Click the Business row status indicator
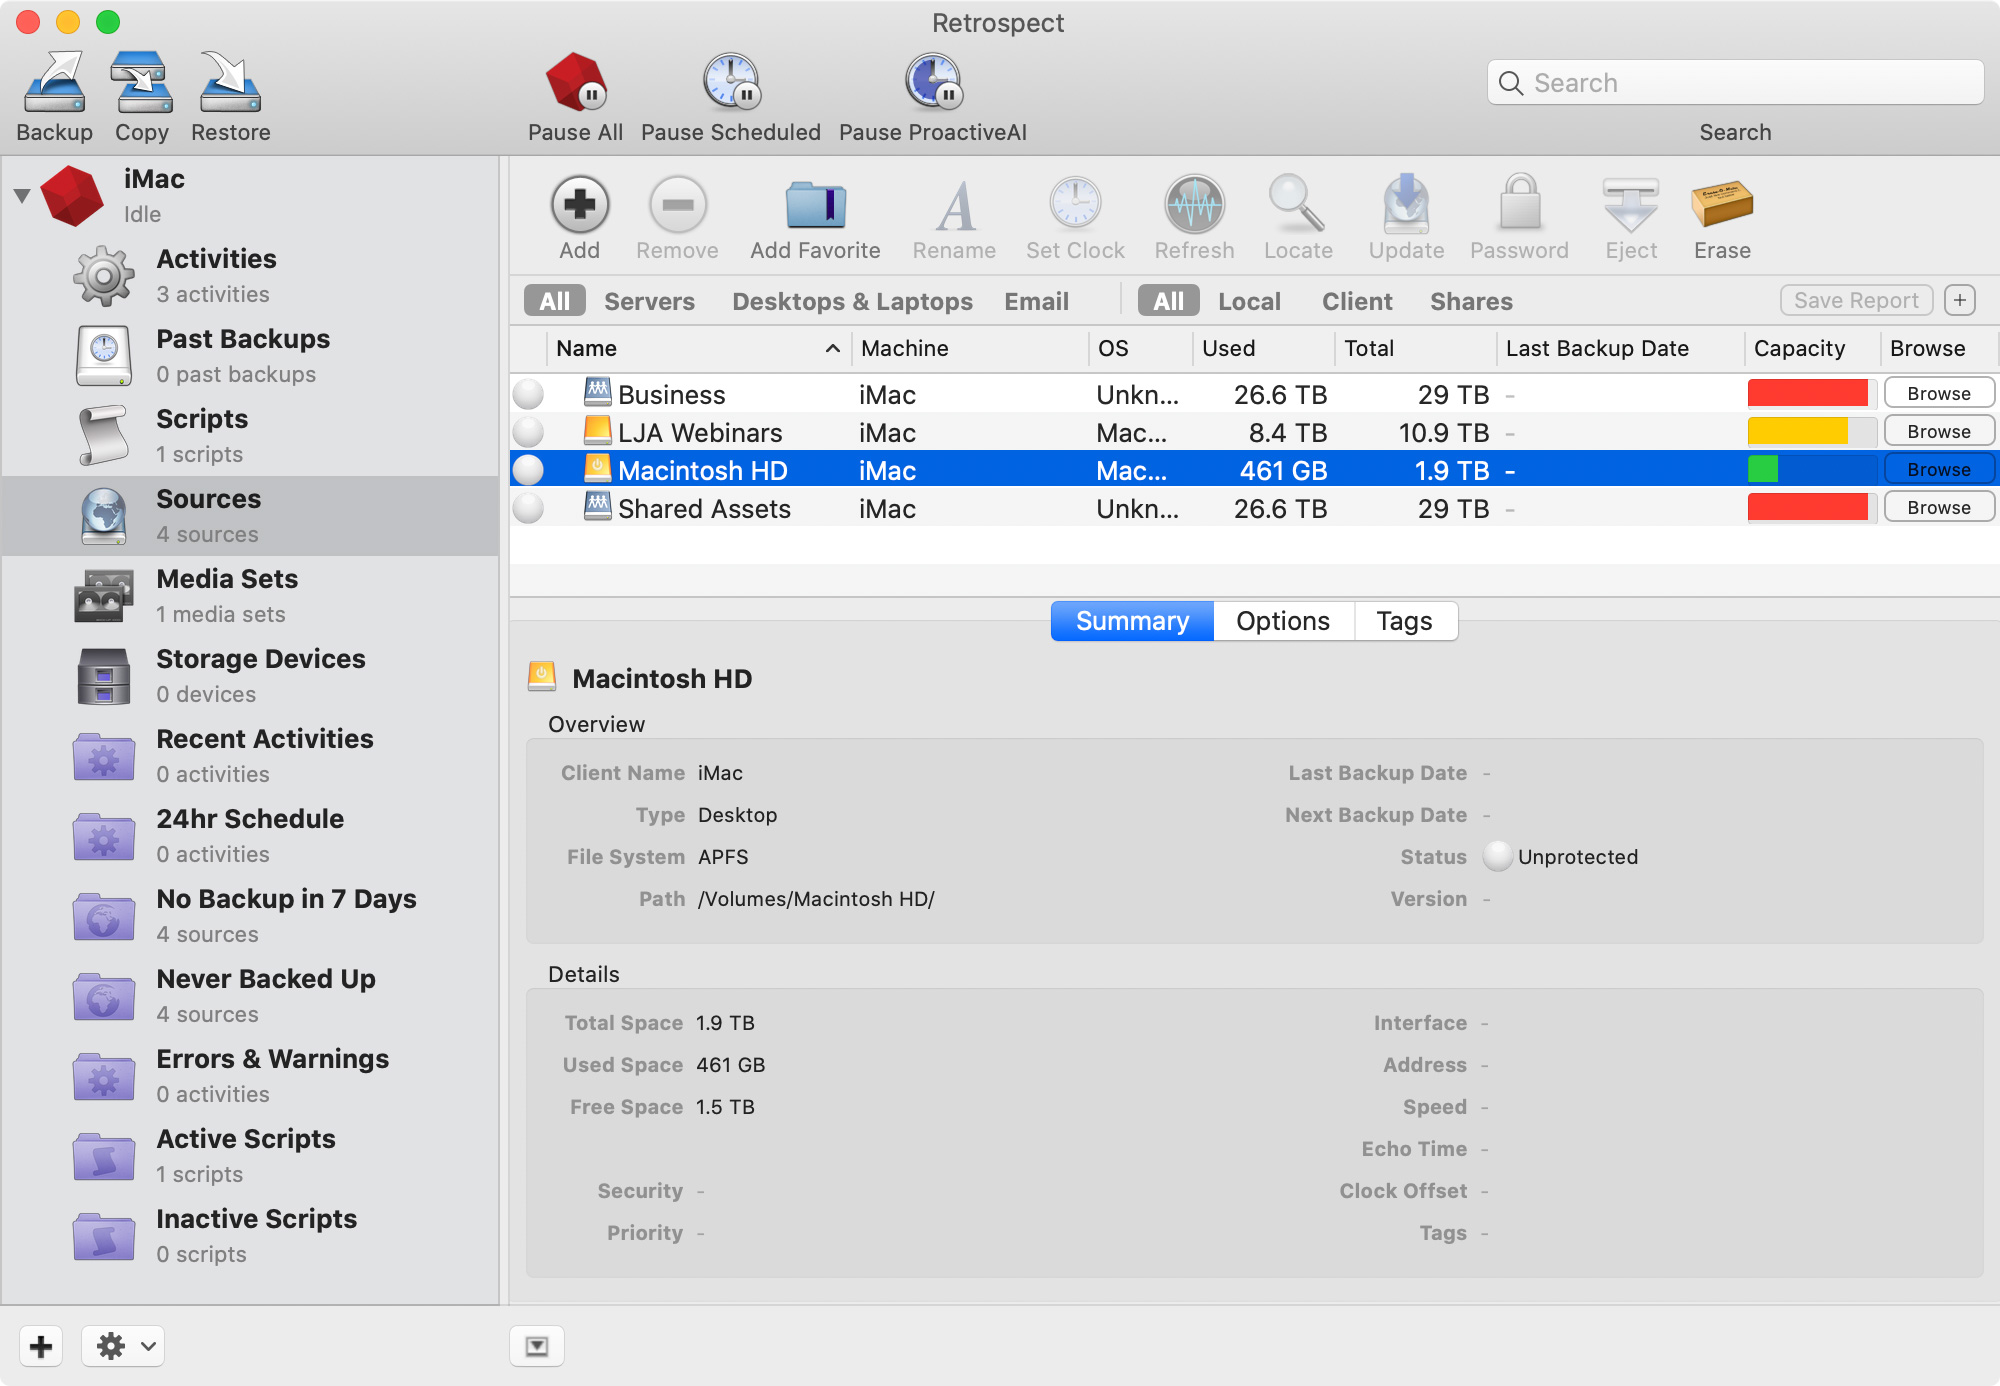This screenshot has width=2000, height=1386. 528,394
